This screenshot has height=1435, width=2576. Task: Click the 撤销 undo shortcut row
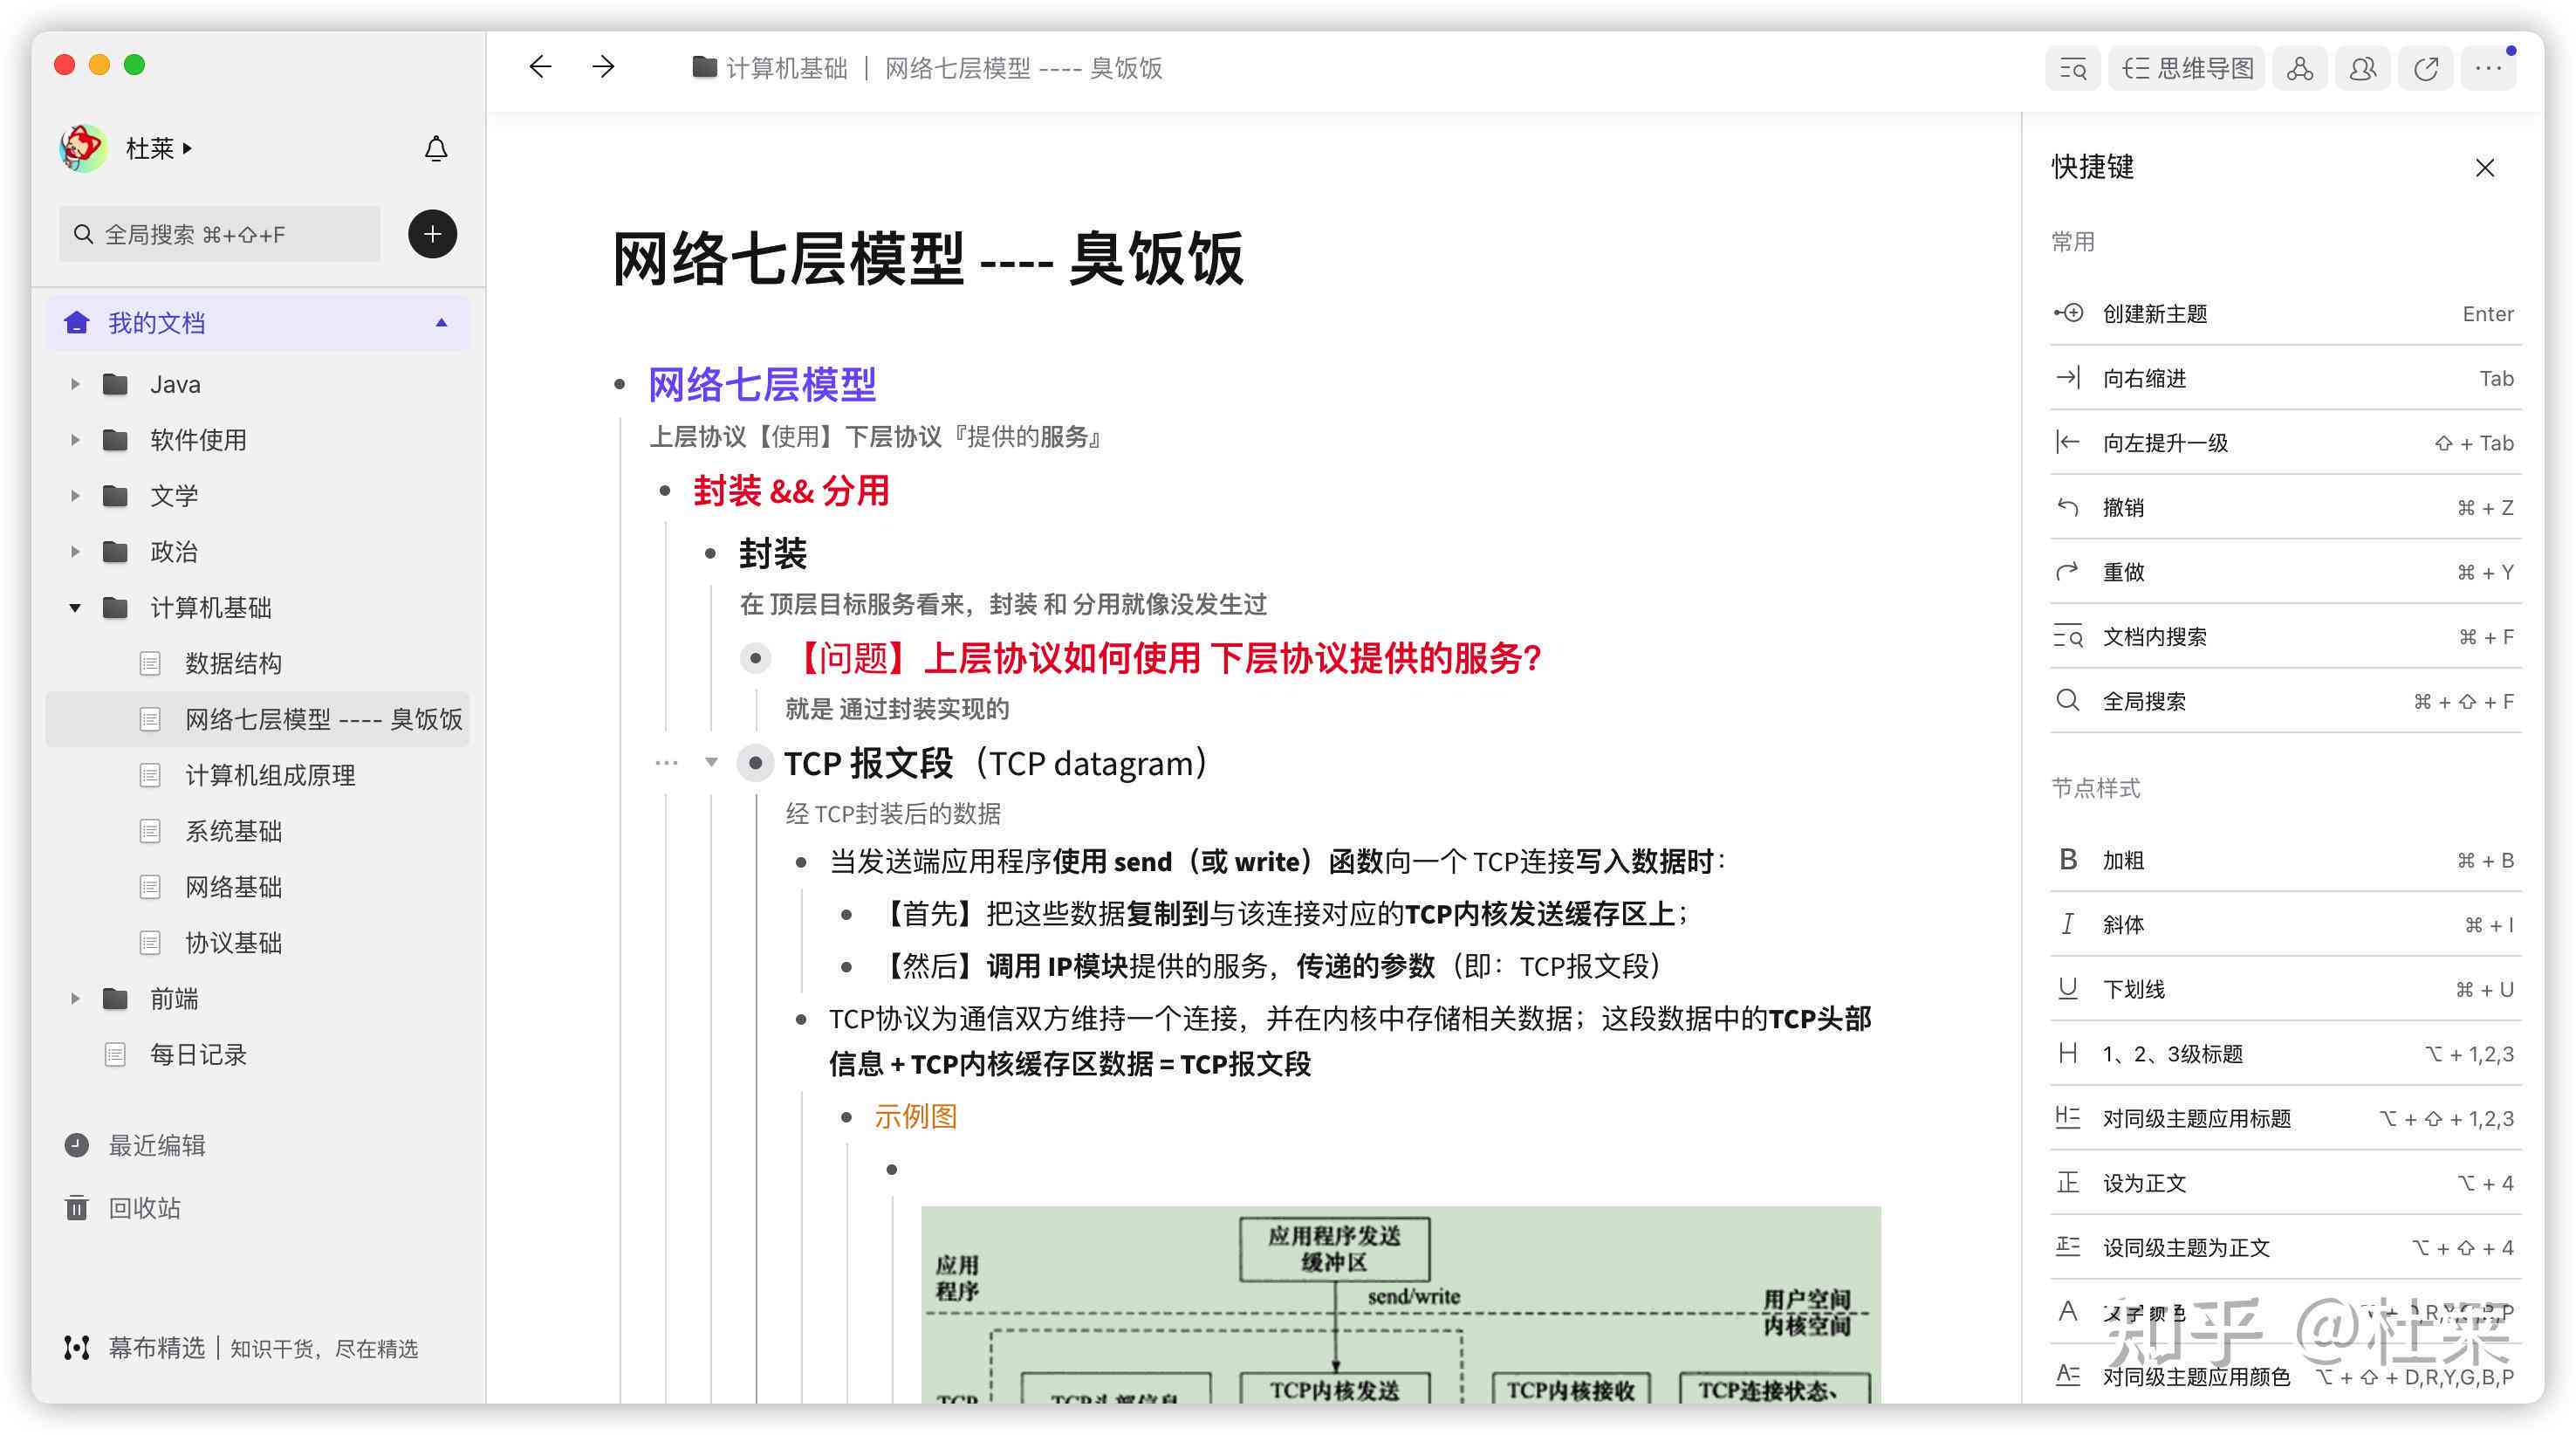coord(2285,507)
